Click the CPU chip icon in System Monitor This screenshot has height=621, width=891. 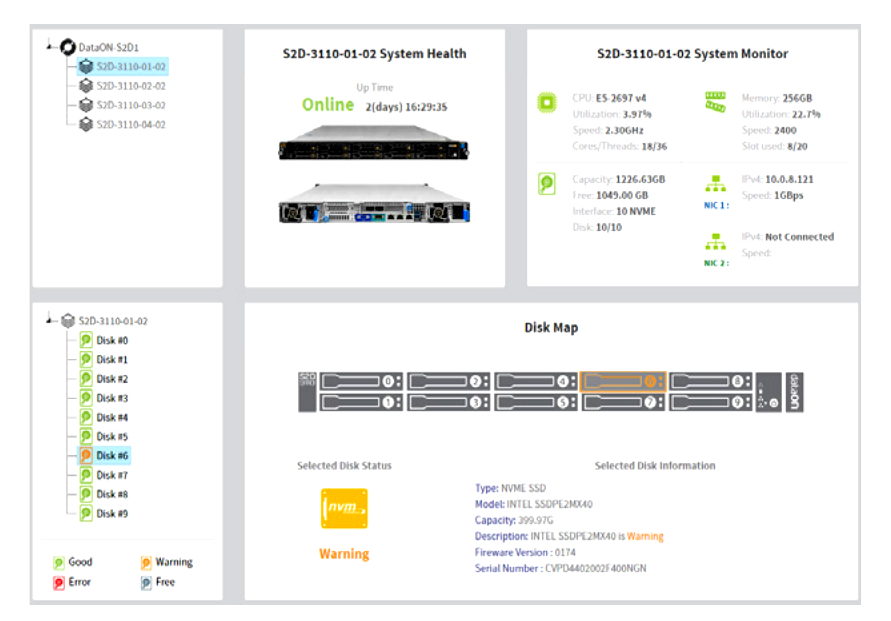(547, 102)
